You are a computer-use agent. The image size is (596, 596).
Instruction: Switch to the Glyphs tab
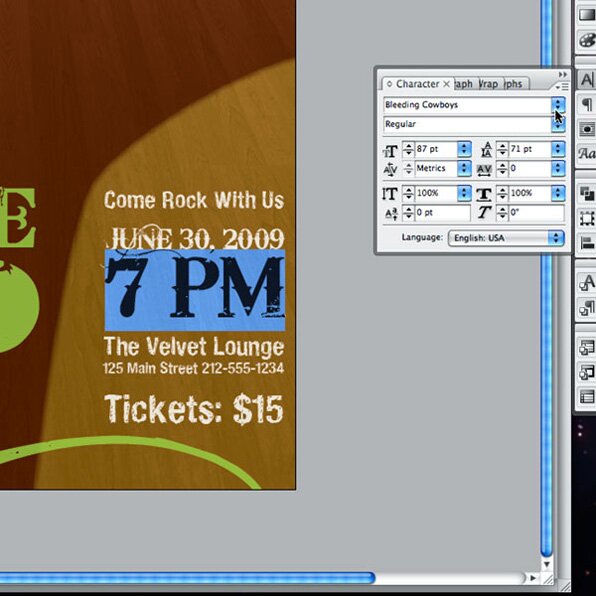click(515, 84)
